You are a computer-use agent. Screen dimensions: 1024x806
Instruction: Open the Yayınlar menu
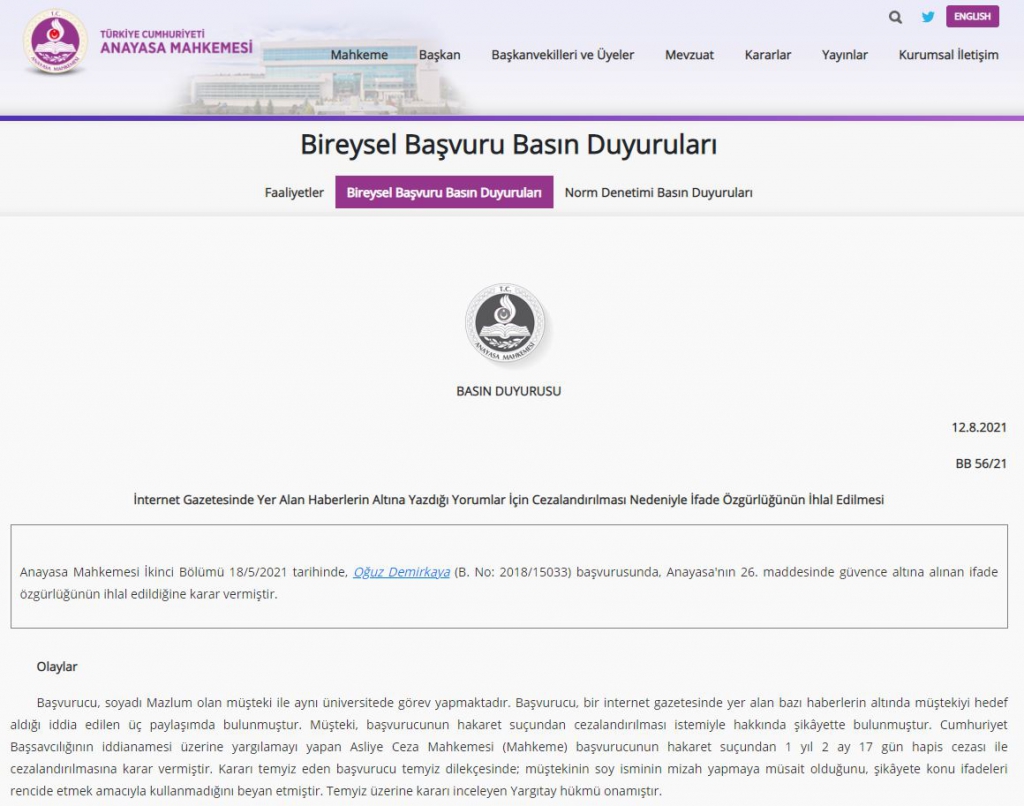click(x=844, y=55)
